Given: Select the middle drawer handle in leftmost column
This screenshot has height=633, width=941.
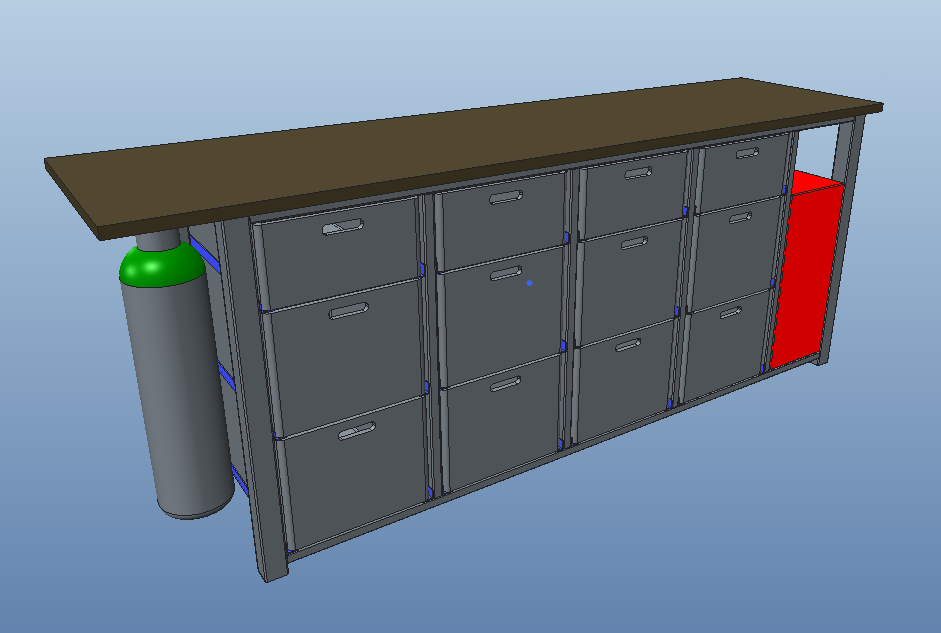Looking at the screenshot, I should pyautogui.click(x=349, y=312).
